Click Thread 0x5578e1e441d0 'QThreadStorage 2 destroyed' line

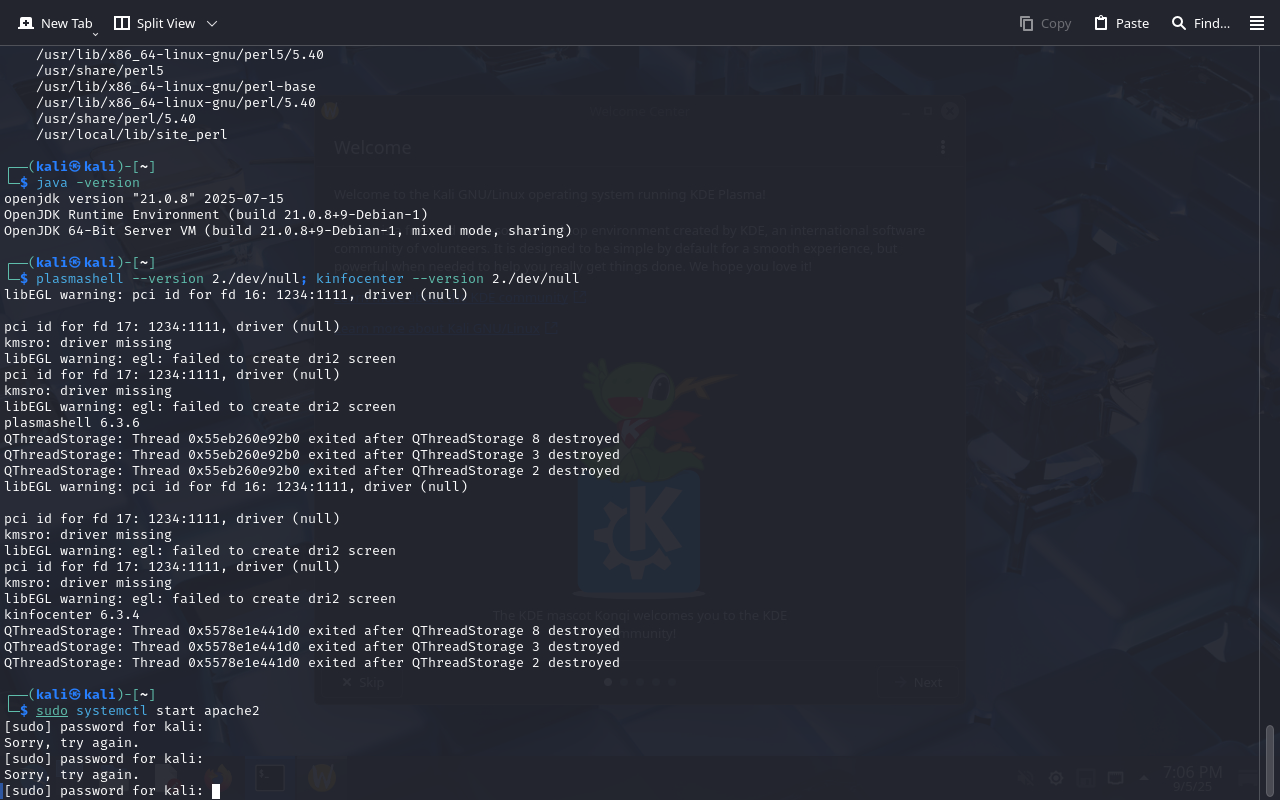[312, 663]
